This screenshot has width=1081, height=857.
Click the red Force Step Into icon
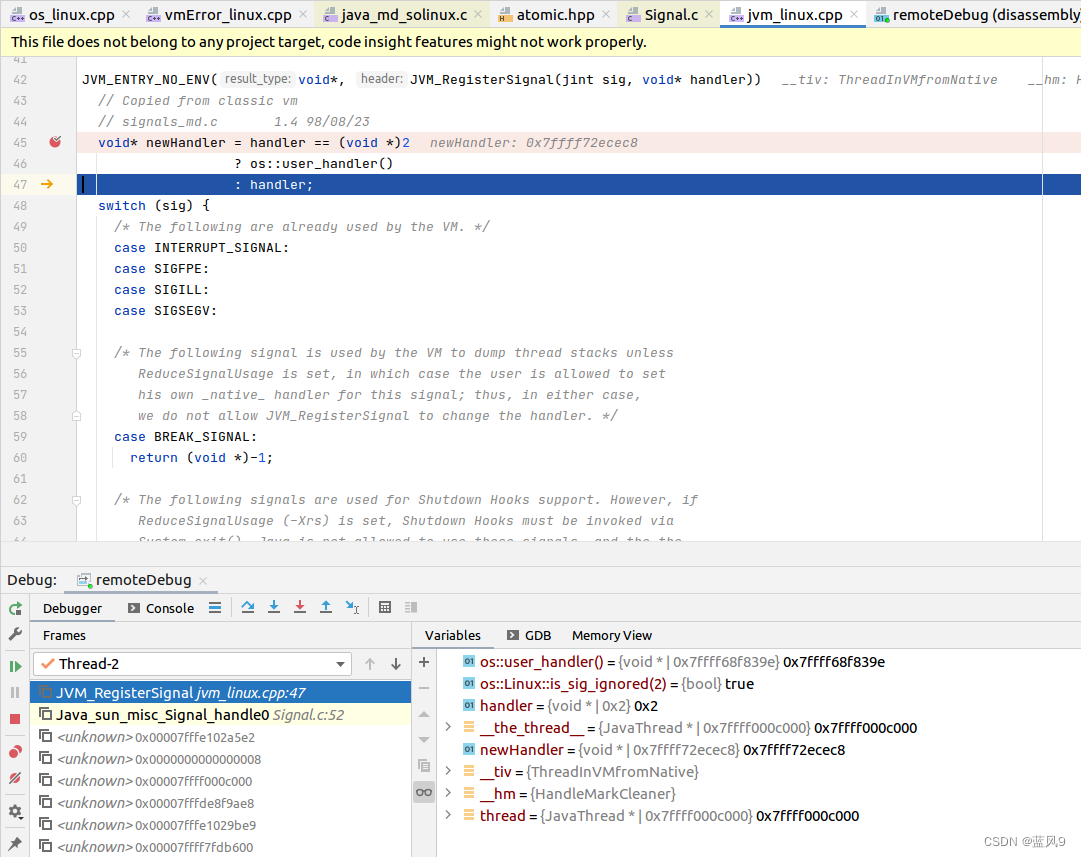coord(300,607)
